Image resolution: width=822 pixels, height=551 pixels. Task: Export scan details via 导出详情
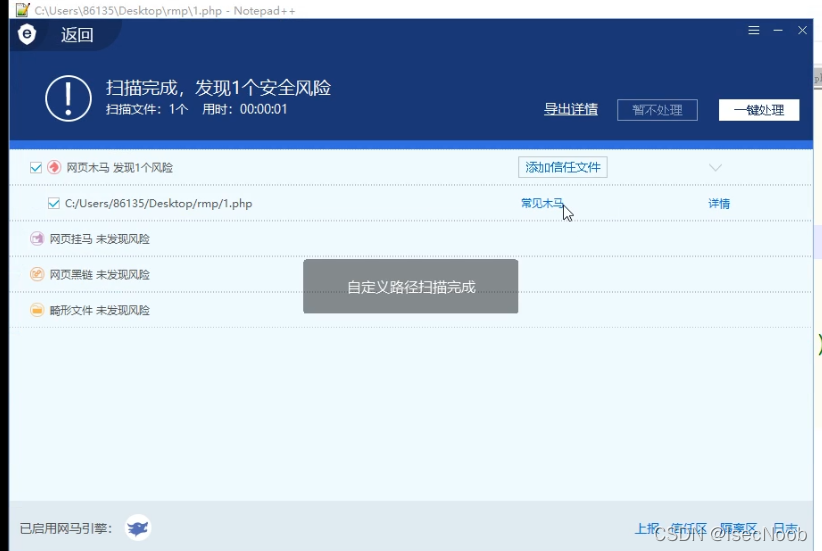571,109
